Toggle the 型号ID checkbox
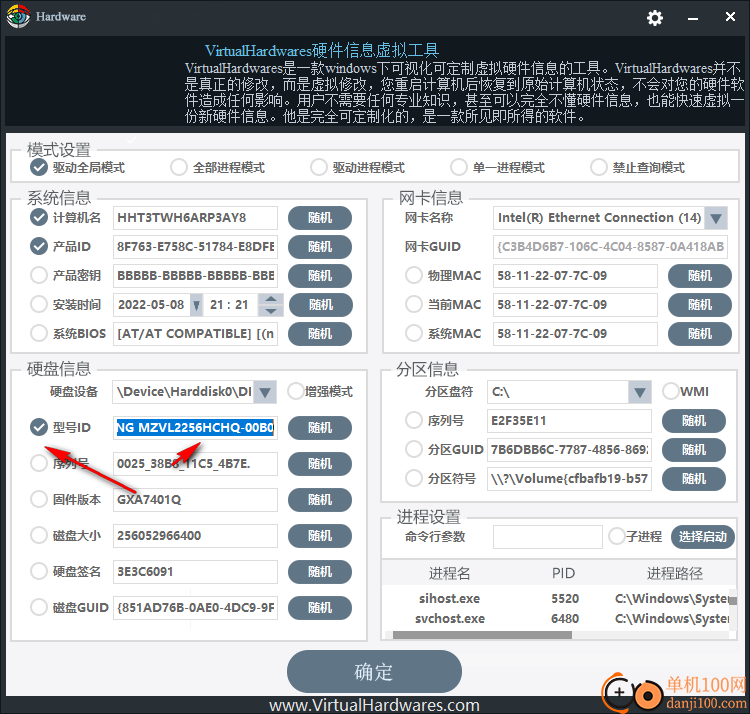Image resolution: width=750 pixels, height=714 pixels. pos(39,427)
